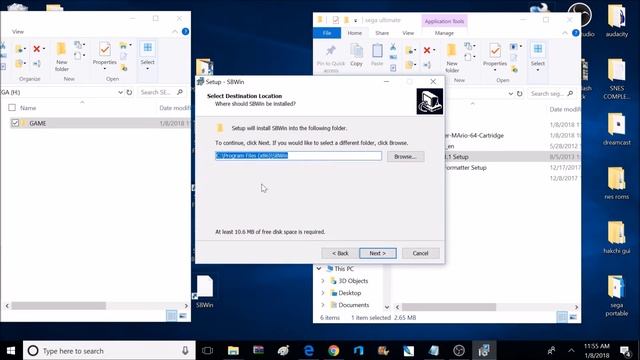This screenshot has height=360, width=640.
Task: Open the SBWin shortcut on desktop
Action: (204, 291)
